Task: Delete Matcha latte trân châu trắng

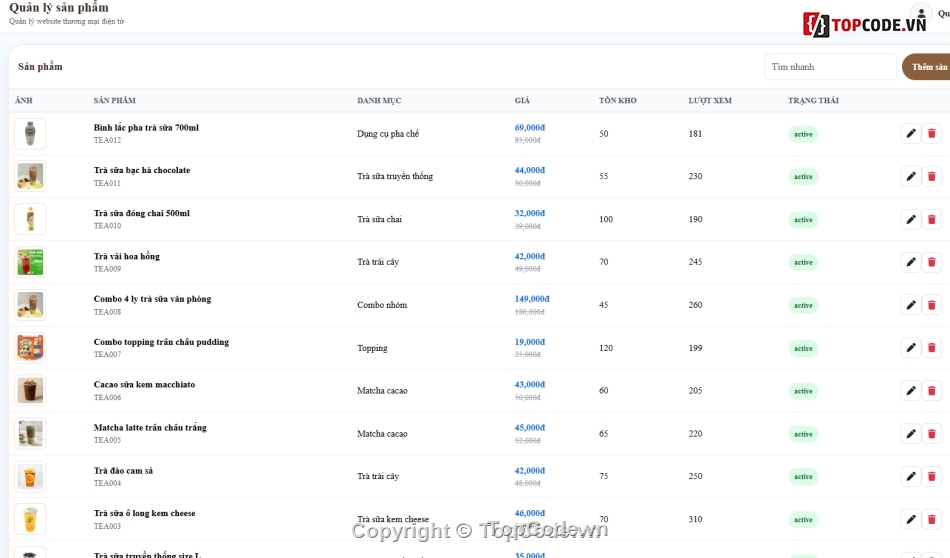Action: point(932,434)
